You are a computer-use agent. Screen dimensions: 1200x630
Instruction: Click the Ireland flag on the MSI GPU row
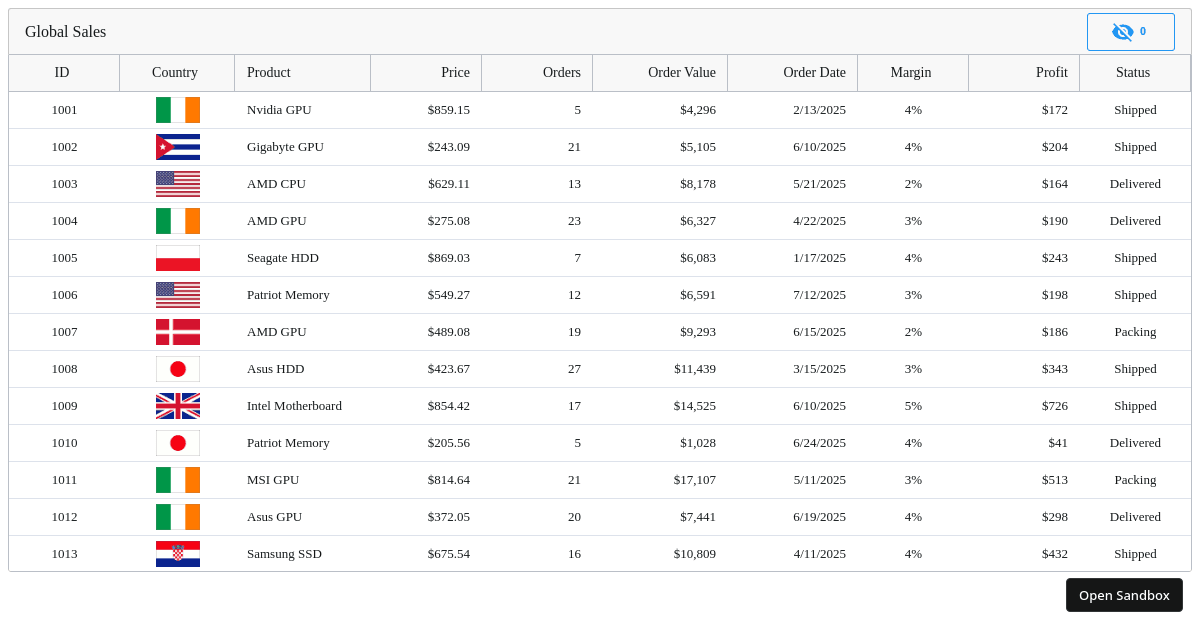click(177, 480)
